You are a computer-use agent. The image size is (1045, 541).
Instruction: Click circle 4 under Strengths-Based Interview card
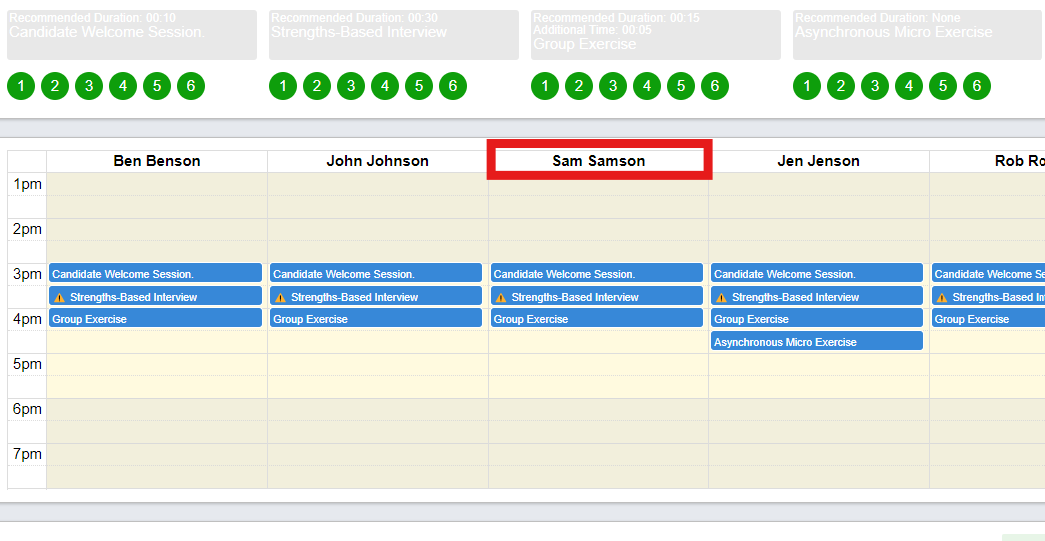click(x=385, y=86)
